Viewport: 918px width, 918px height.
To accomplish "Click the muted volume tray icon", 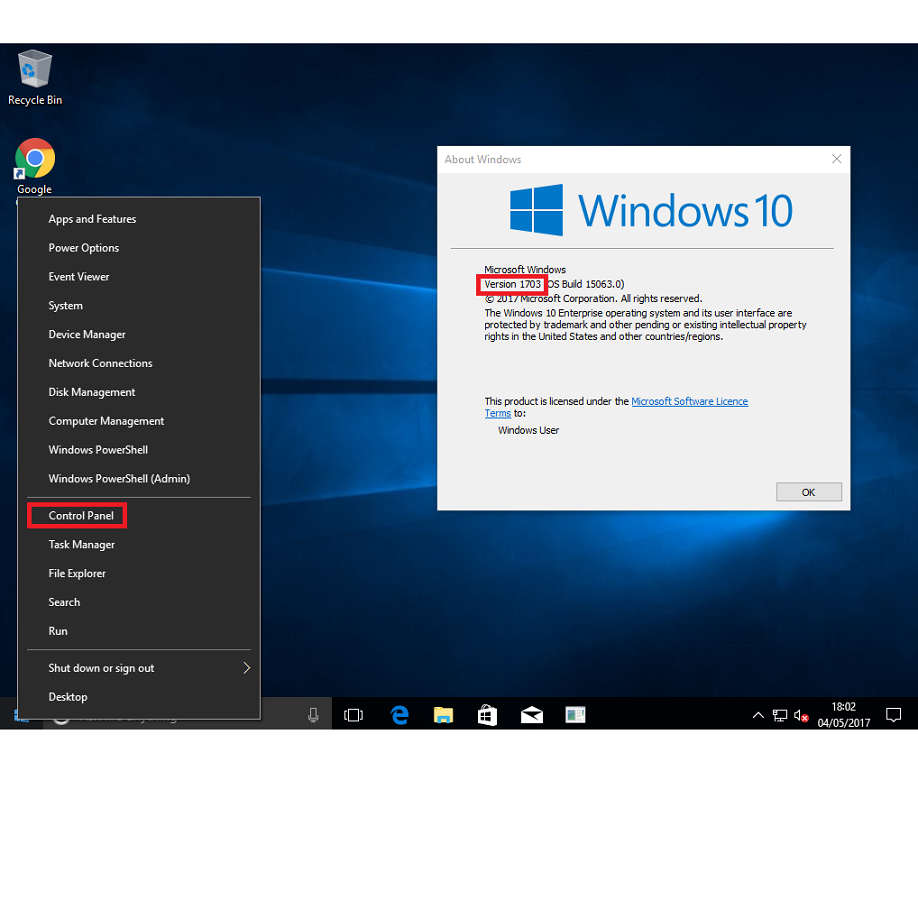I will click(801, 716).
